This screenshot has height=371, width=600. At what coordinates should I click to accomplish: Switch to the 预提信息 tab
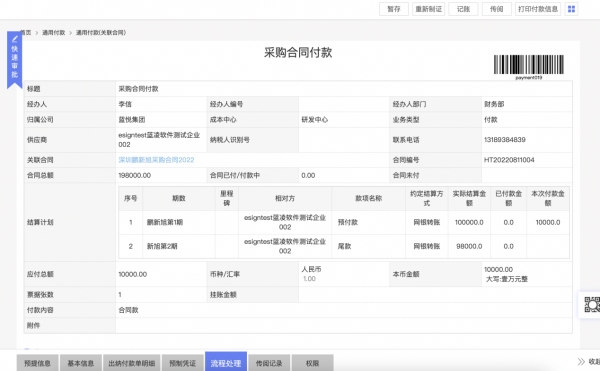tap(38, 363)
